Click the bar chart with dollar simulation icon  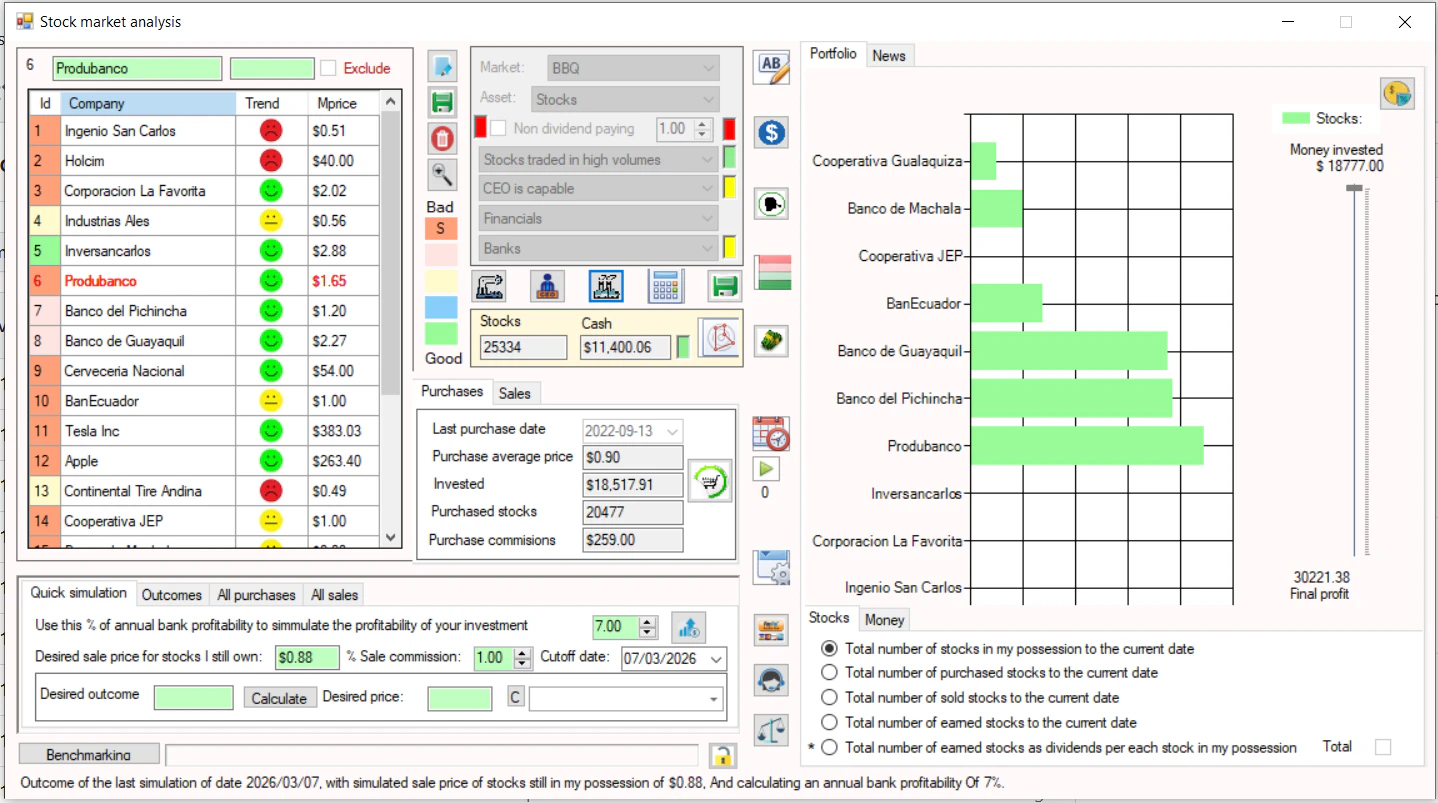688,627
